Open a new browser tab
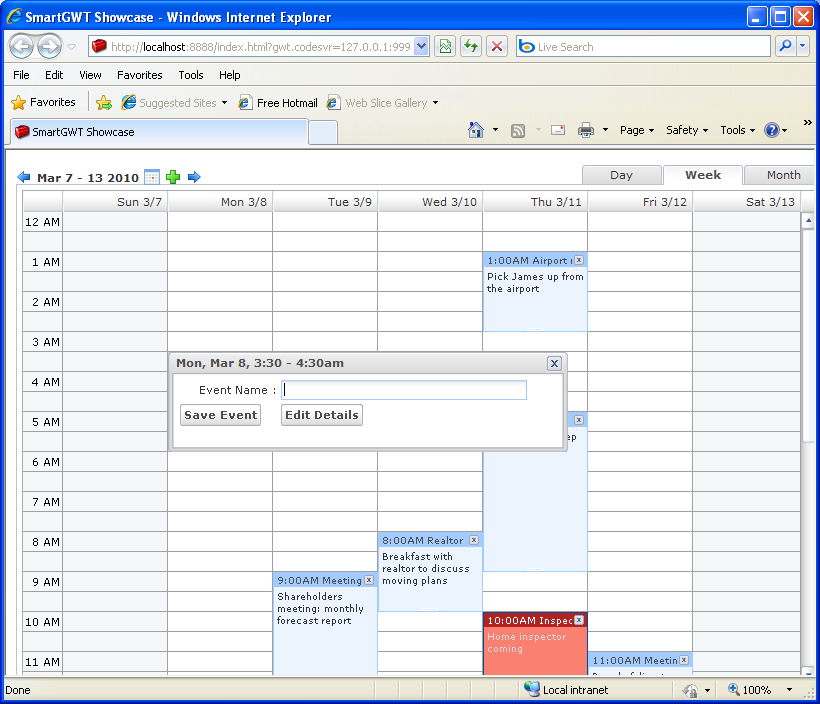Screen dimensions: 820x704 [323, 133]
